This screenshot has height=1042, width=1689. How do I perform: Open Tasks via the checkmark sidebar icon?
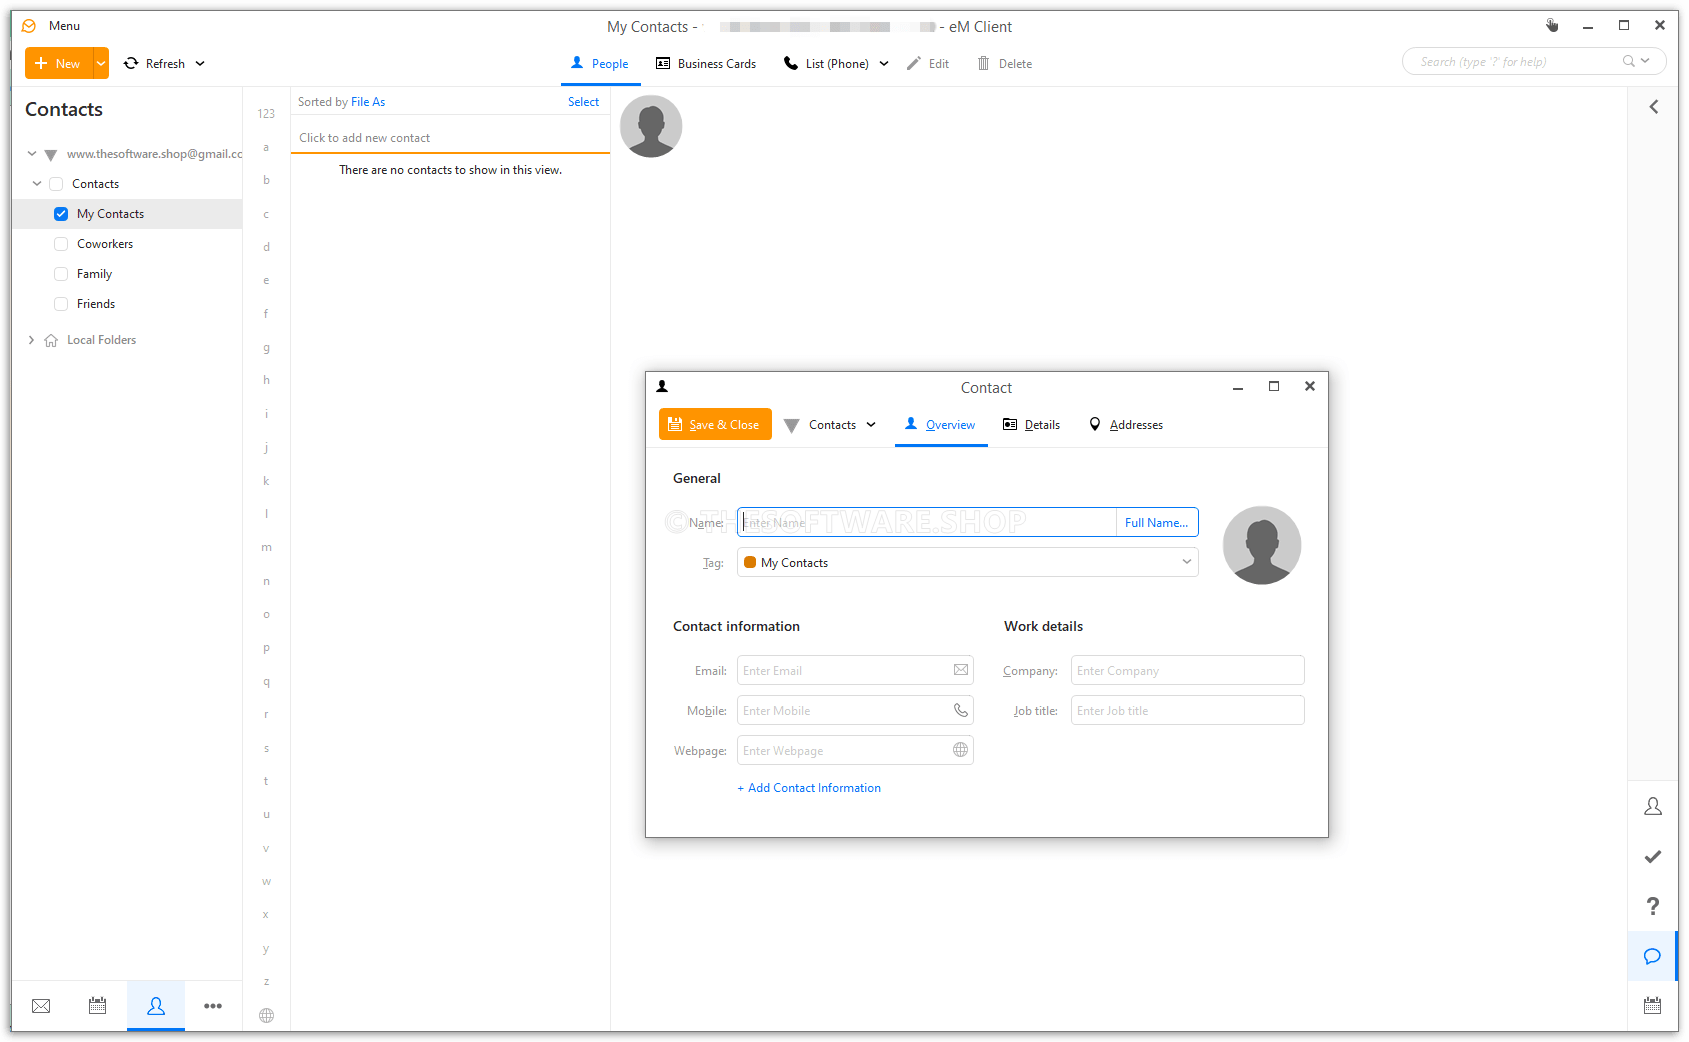pyautogui.click(x=1652, y=857)
